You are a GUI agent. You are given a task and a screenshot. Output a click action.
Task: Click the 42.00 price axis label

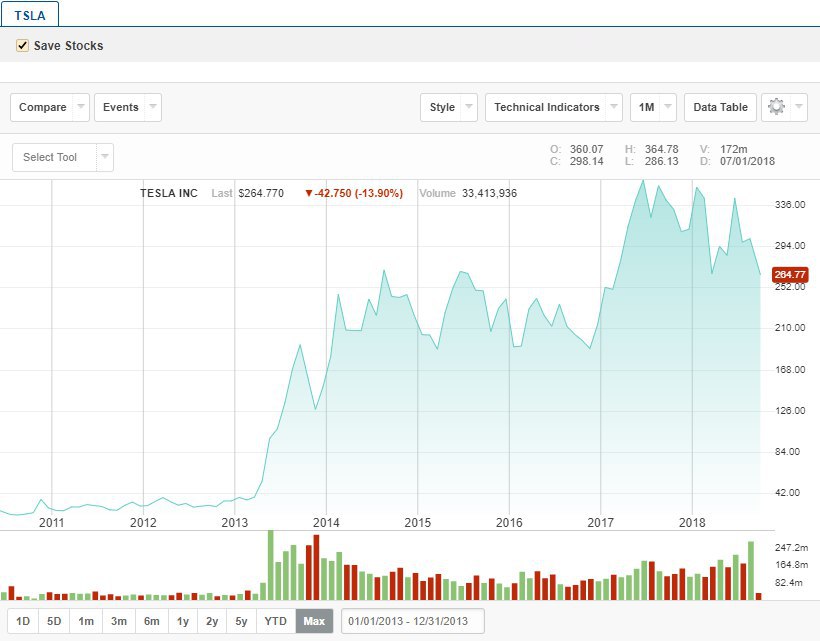(787, 493)
